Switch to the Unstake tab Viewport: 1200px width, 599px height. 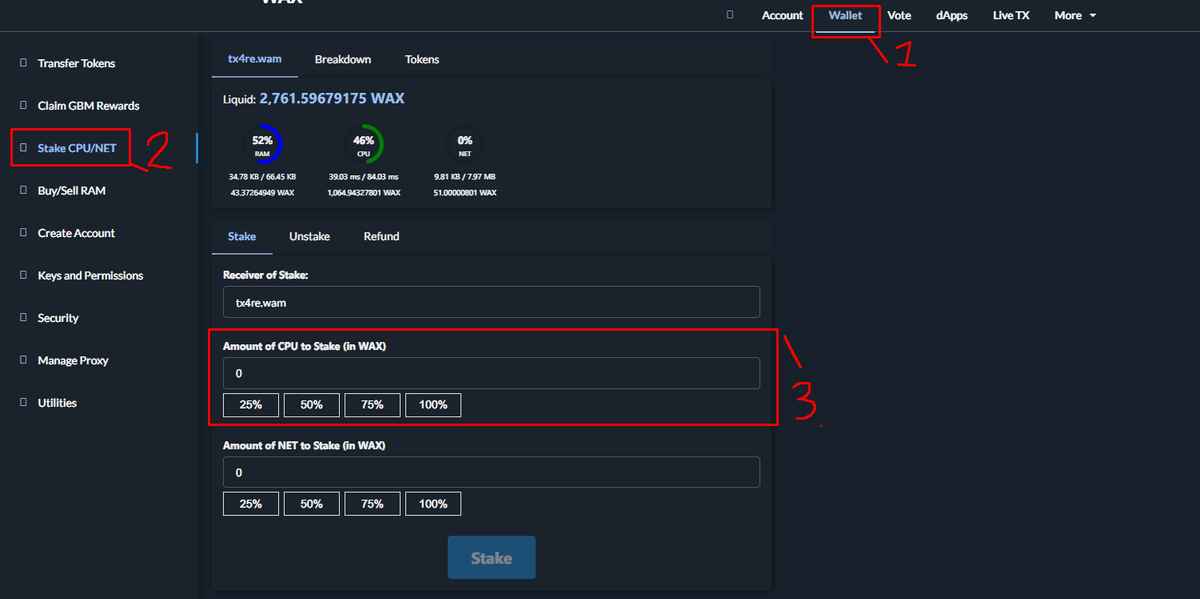point(310,236)
